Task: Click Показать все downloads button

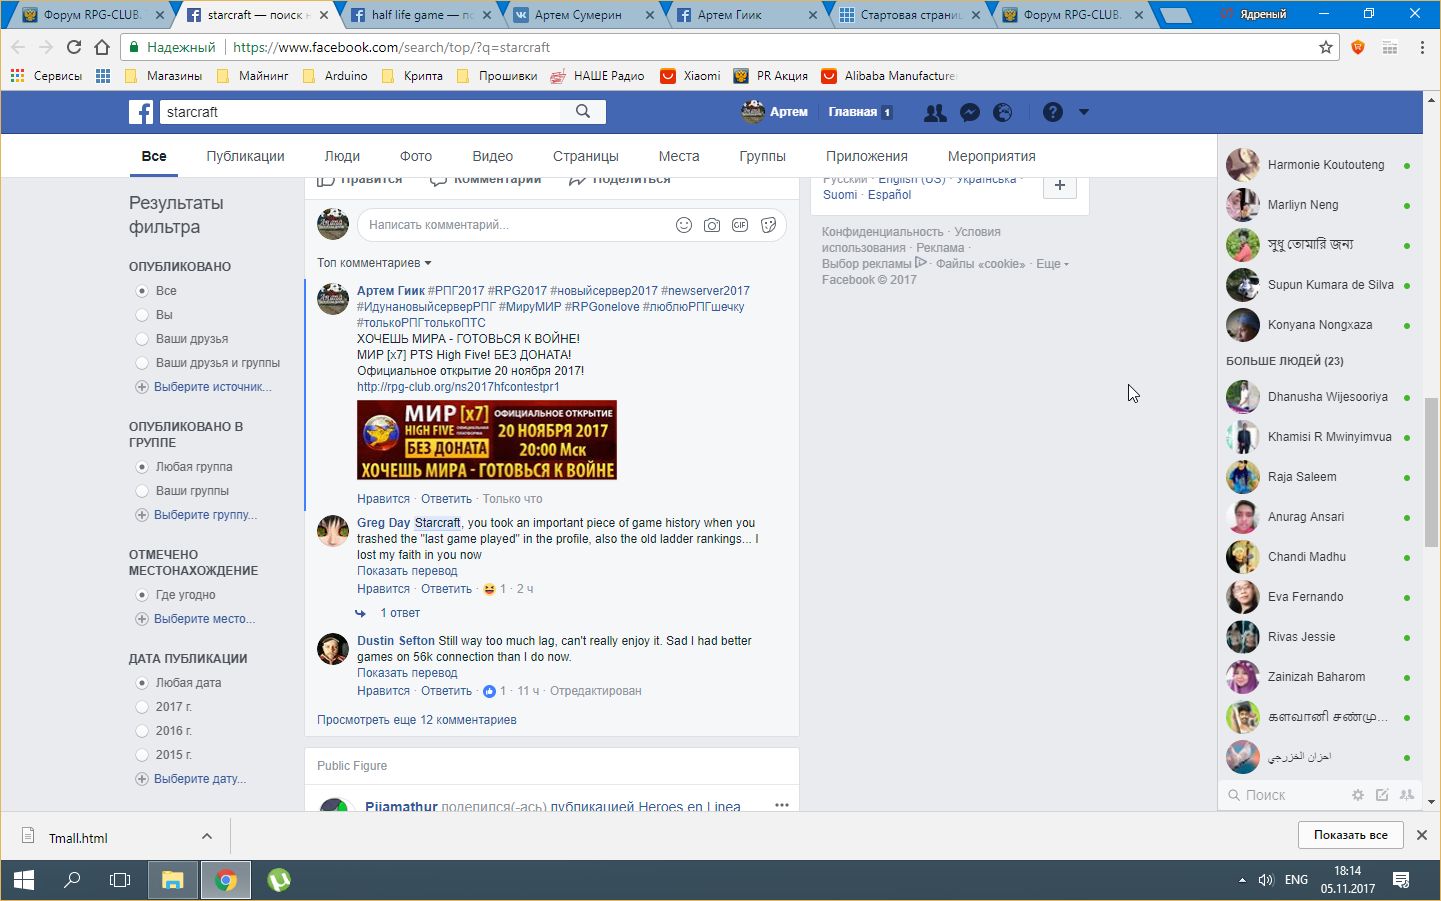Action: click(x=1351, y=835)
